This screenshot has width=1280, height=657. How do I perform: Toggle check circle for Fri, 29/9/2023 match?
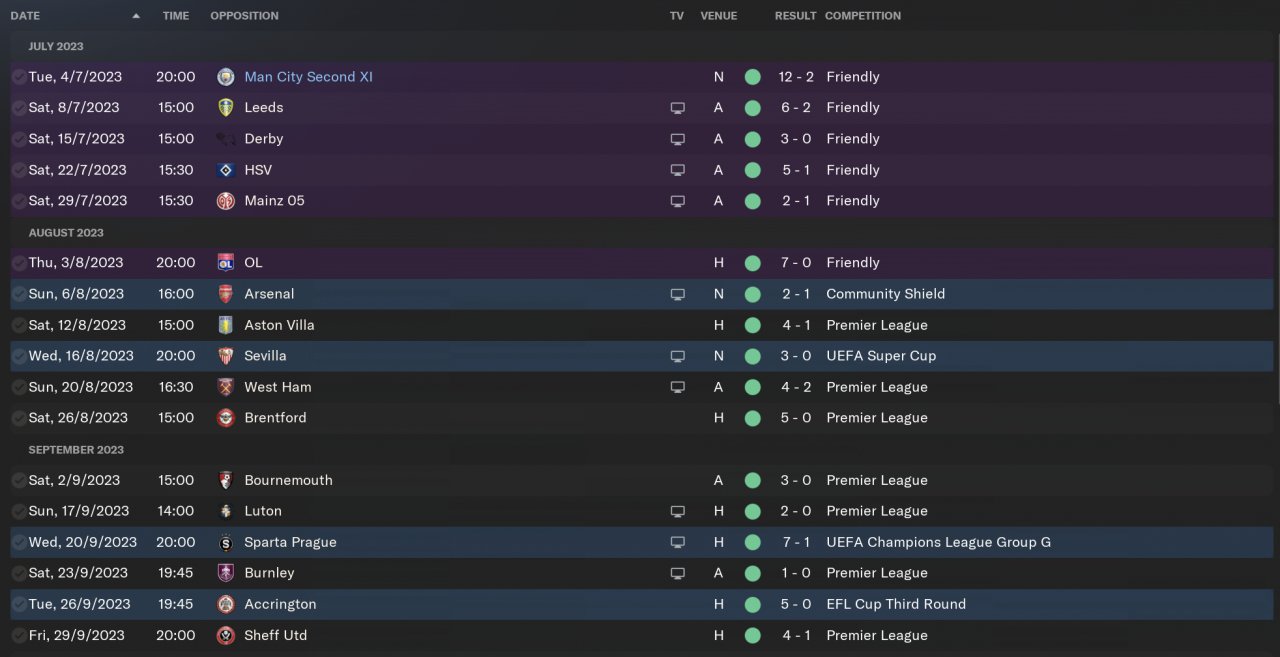coord(19,635)
